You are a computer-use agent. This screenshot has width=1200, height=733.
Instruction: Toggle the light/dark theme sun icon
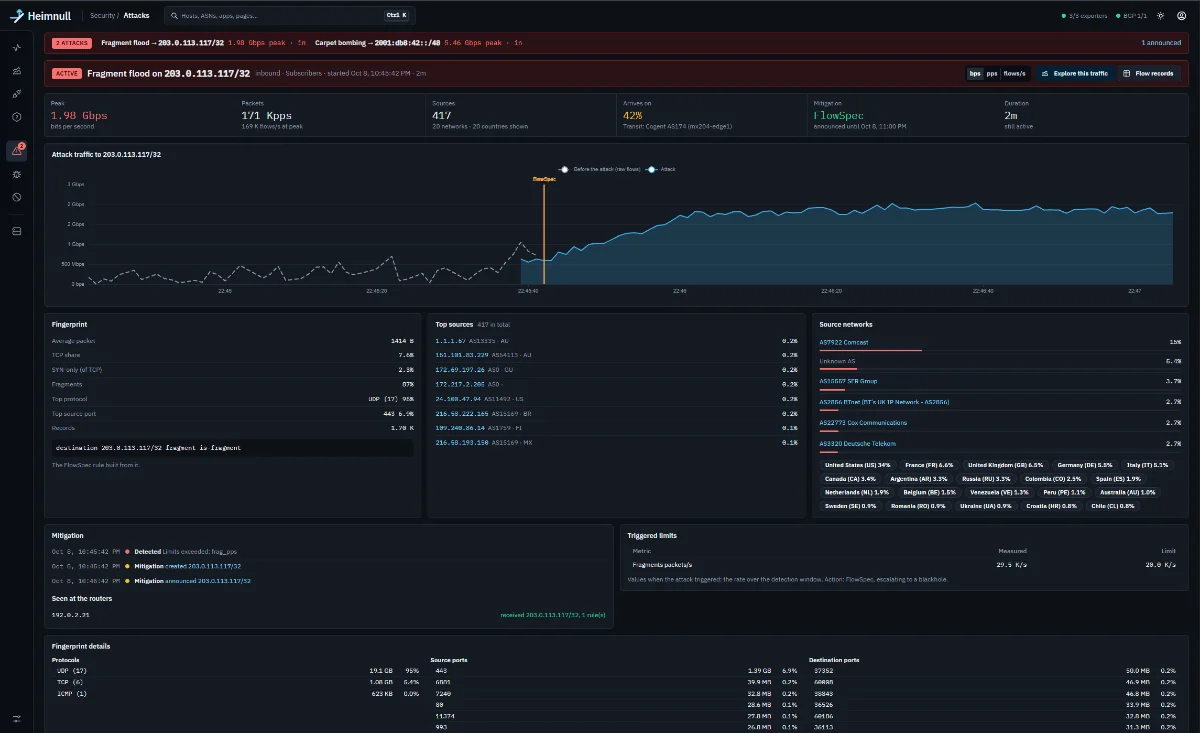point(1160,16)
